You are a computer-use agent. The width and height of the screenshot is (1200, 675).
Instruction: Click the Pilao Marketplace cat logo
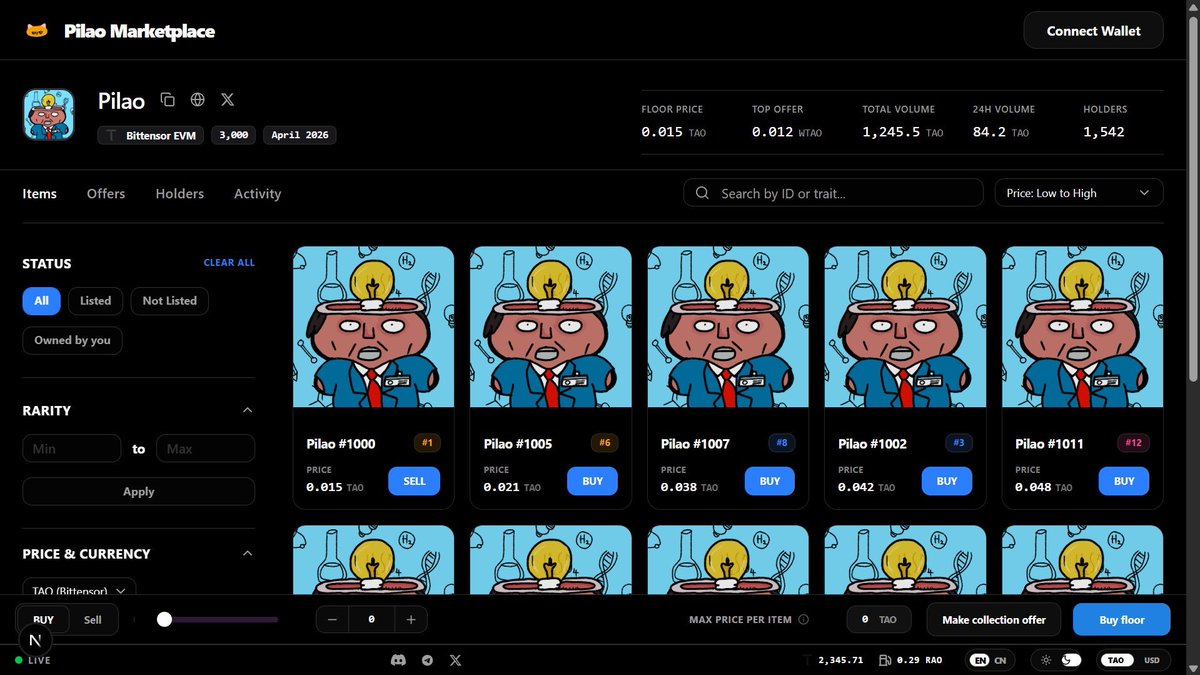[x=37, y=31]
